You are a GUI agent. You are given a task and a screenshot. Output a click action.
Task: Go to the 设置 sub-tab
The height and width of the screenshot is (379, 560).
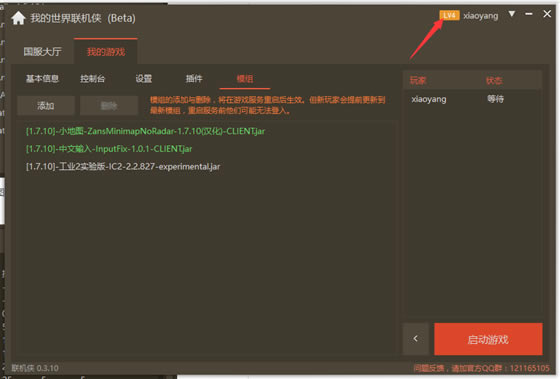[144, 79]
